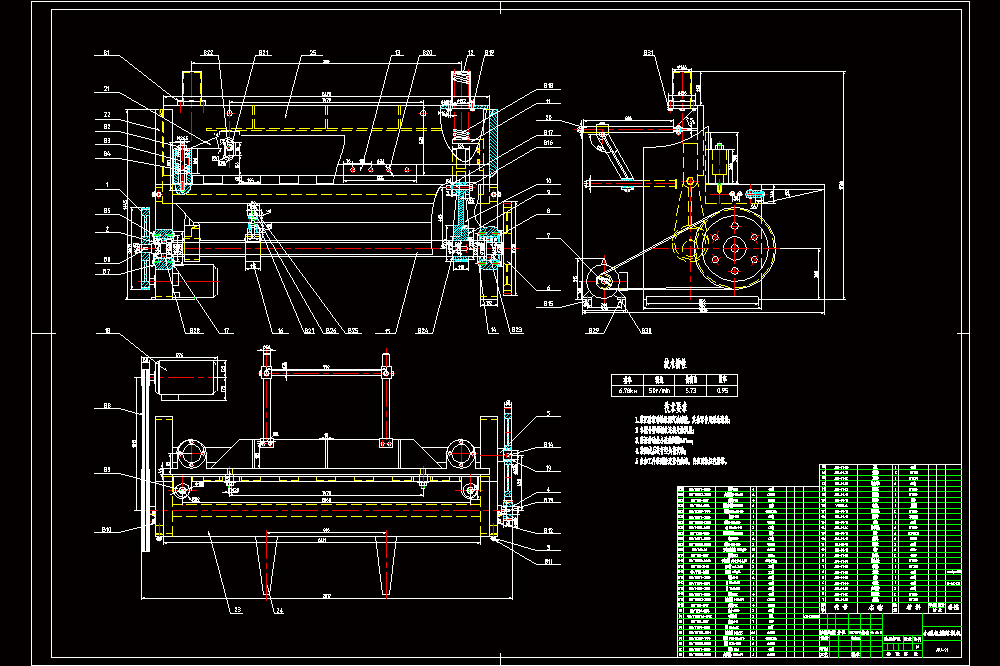1000x666 pixels.
Task: Click the 5.73 table cell
Action: point(691,390)
